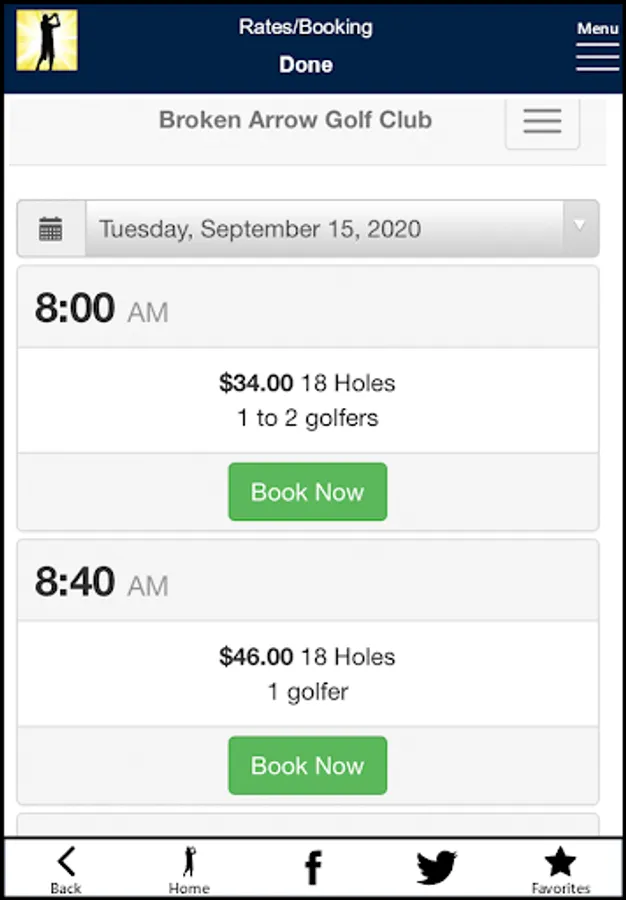Open the Facebook page icon
Screen dimensions: 626x900
313,868
